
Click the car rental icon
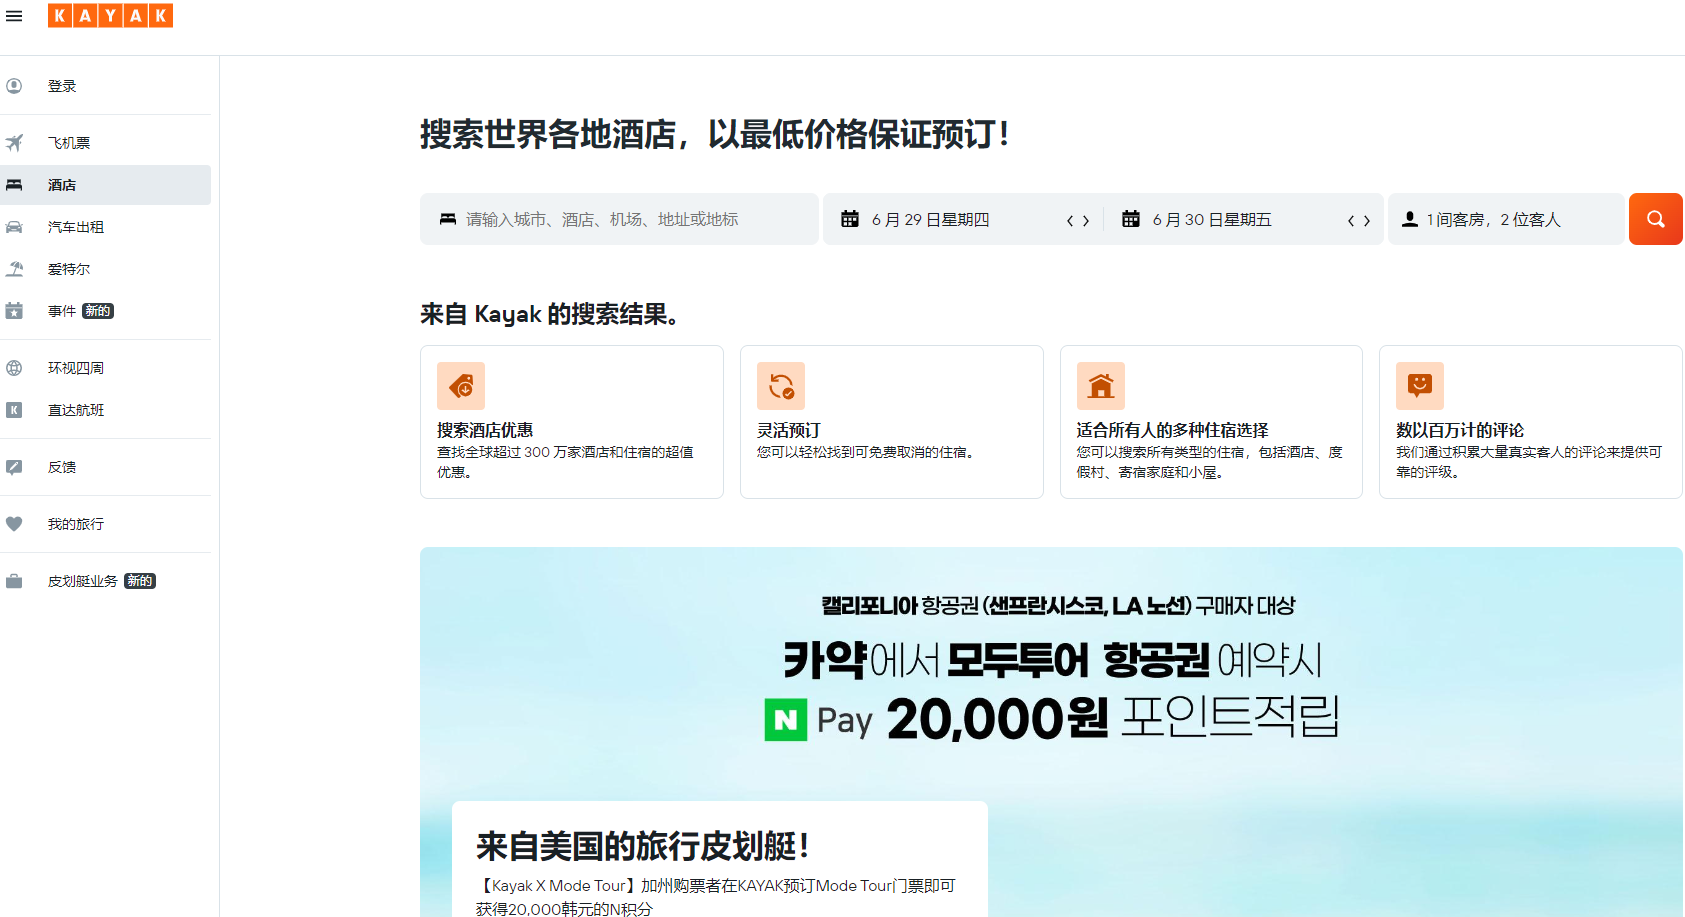click(14, 227)
